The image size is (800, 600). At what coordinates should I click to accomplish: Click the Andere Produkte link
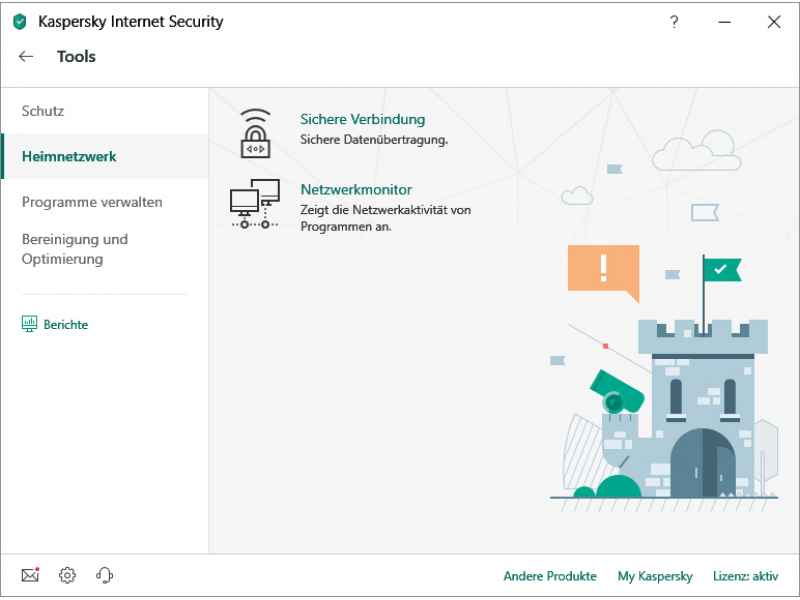[550, 576]
